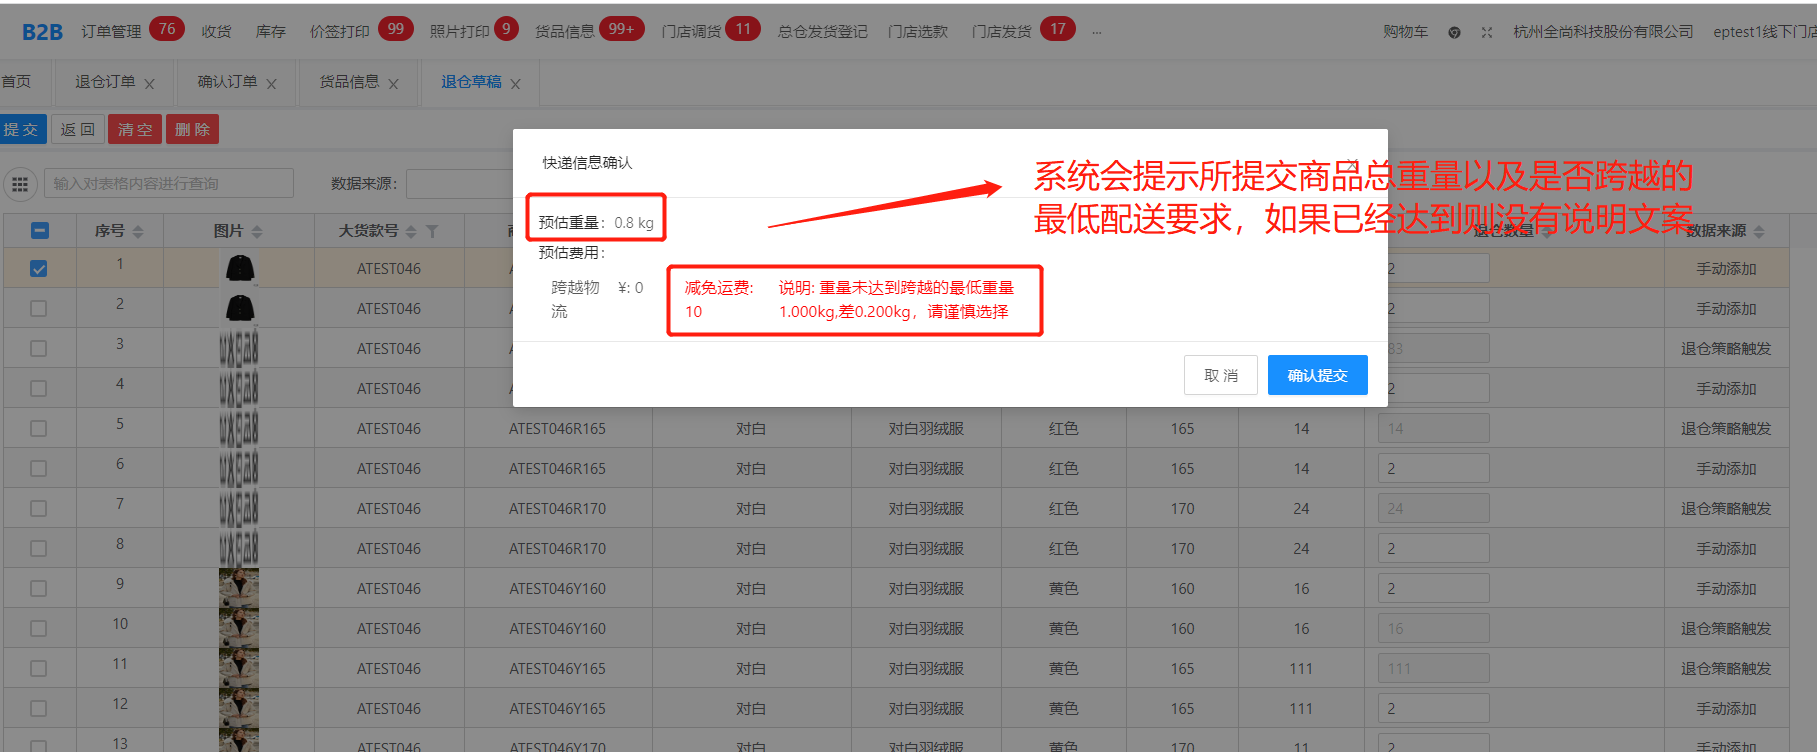This screenshot has height=752, width=1817.
Task: Click the filter funnel icon on 大货款号
Action: point(432,231)
